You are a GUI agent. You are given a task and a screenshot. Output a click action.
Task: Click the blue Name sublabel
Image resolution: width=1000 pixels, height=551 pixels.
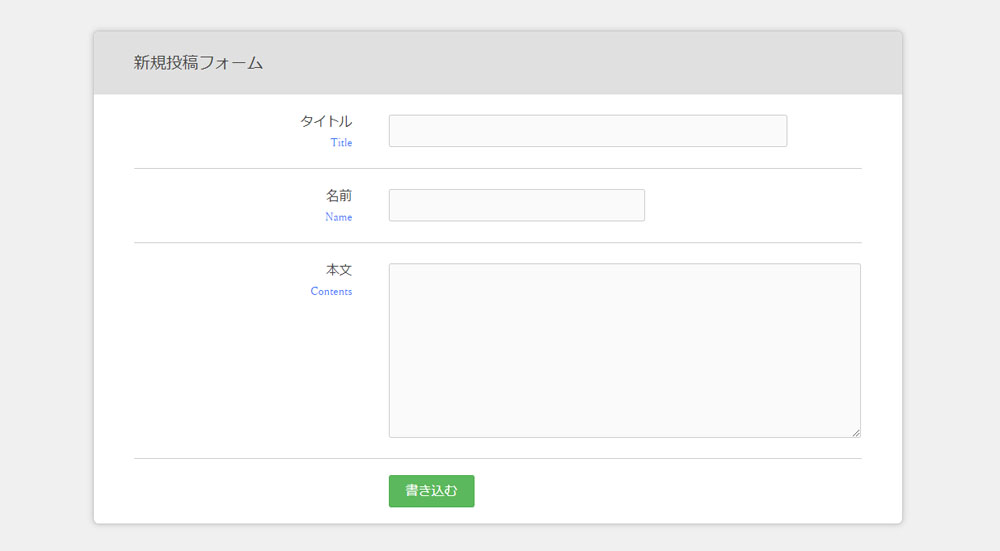click(339, 217)
